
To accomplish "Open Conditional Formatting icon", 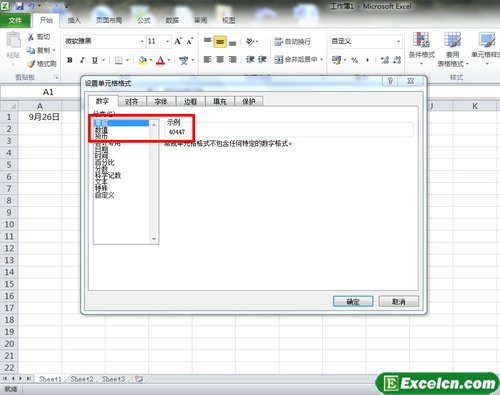I will pyautogui.click(x=421, y=40).
